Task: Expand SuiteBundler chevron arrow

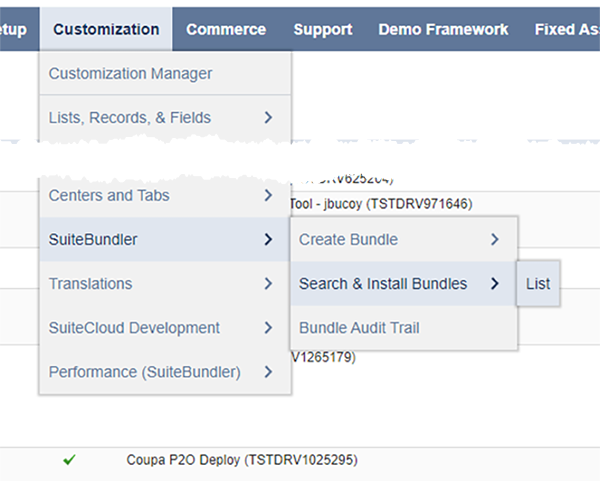Action: [269, 240]
